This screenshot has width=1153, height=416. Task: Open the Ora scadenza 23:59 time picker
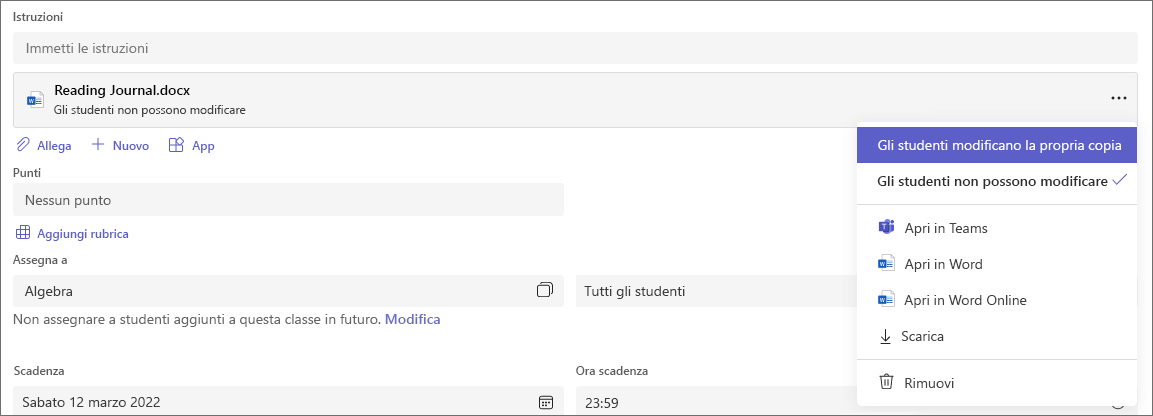point(717,401)
